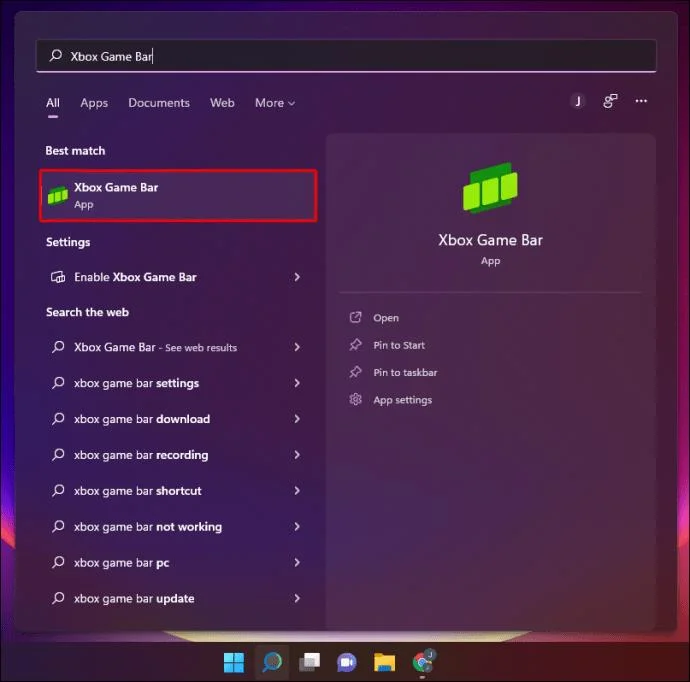Open Enable Xbox Game Bar setting

coord(176,277)
